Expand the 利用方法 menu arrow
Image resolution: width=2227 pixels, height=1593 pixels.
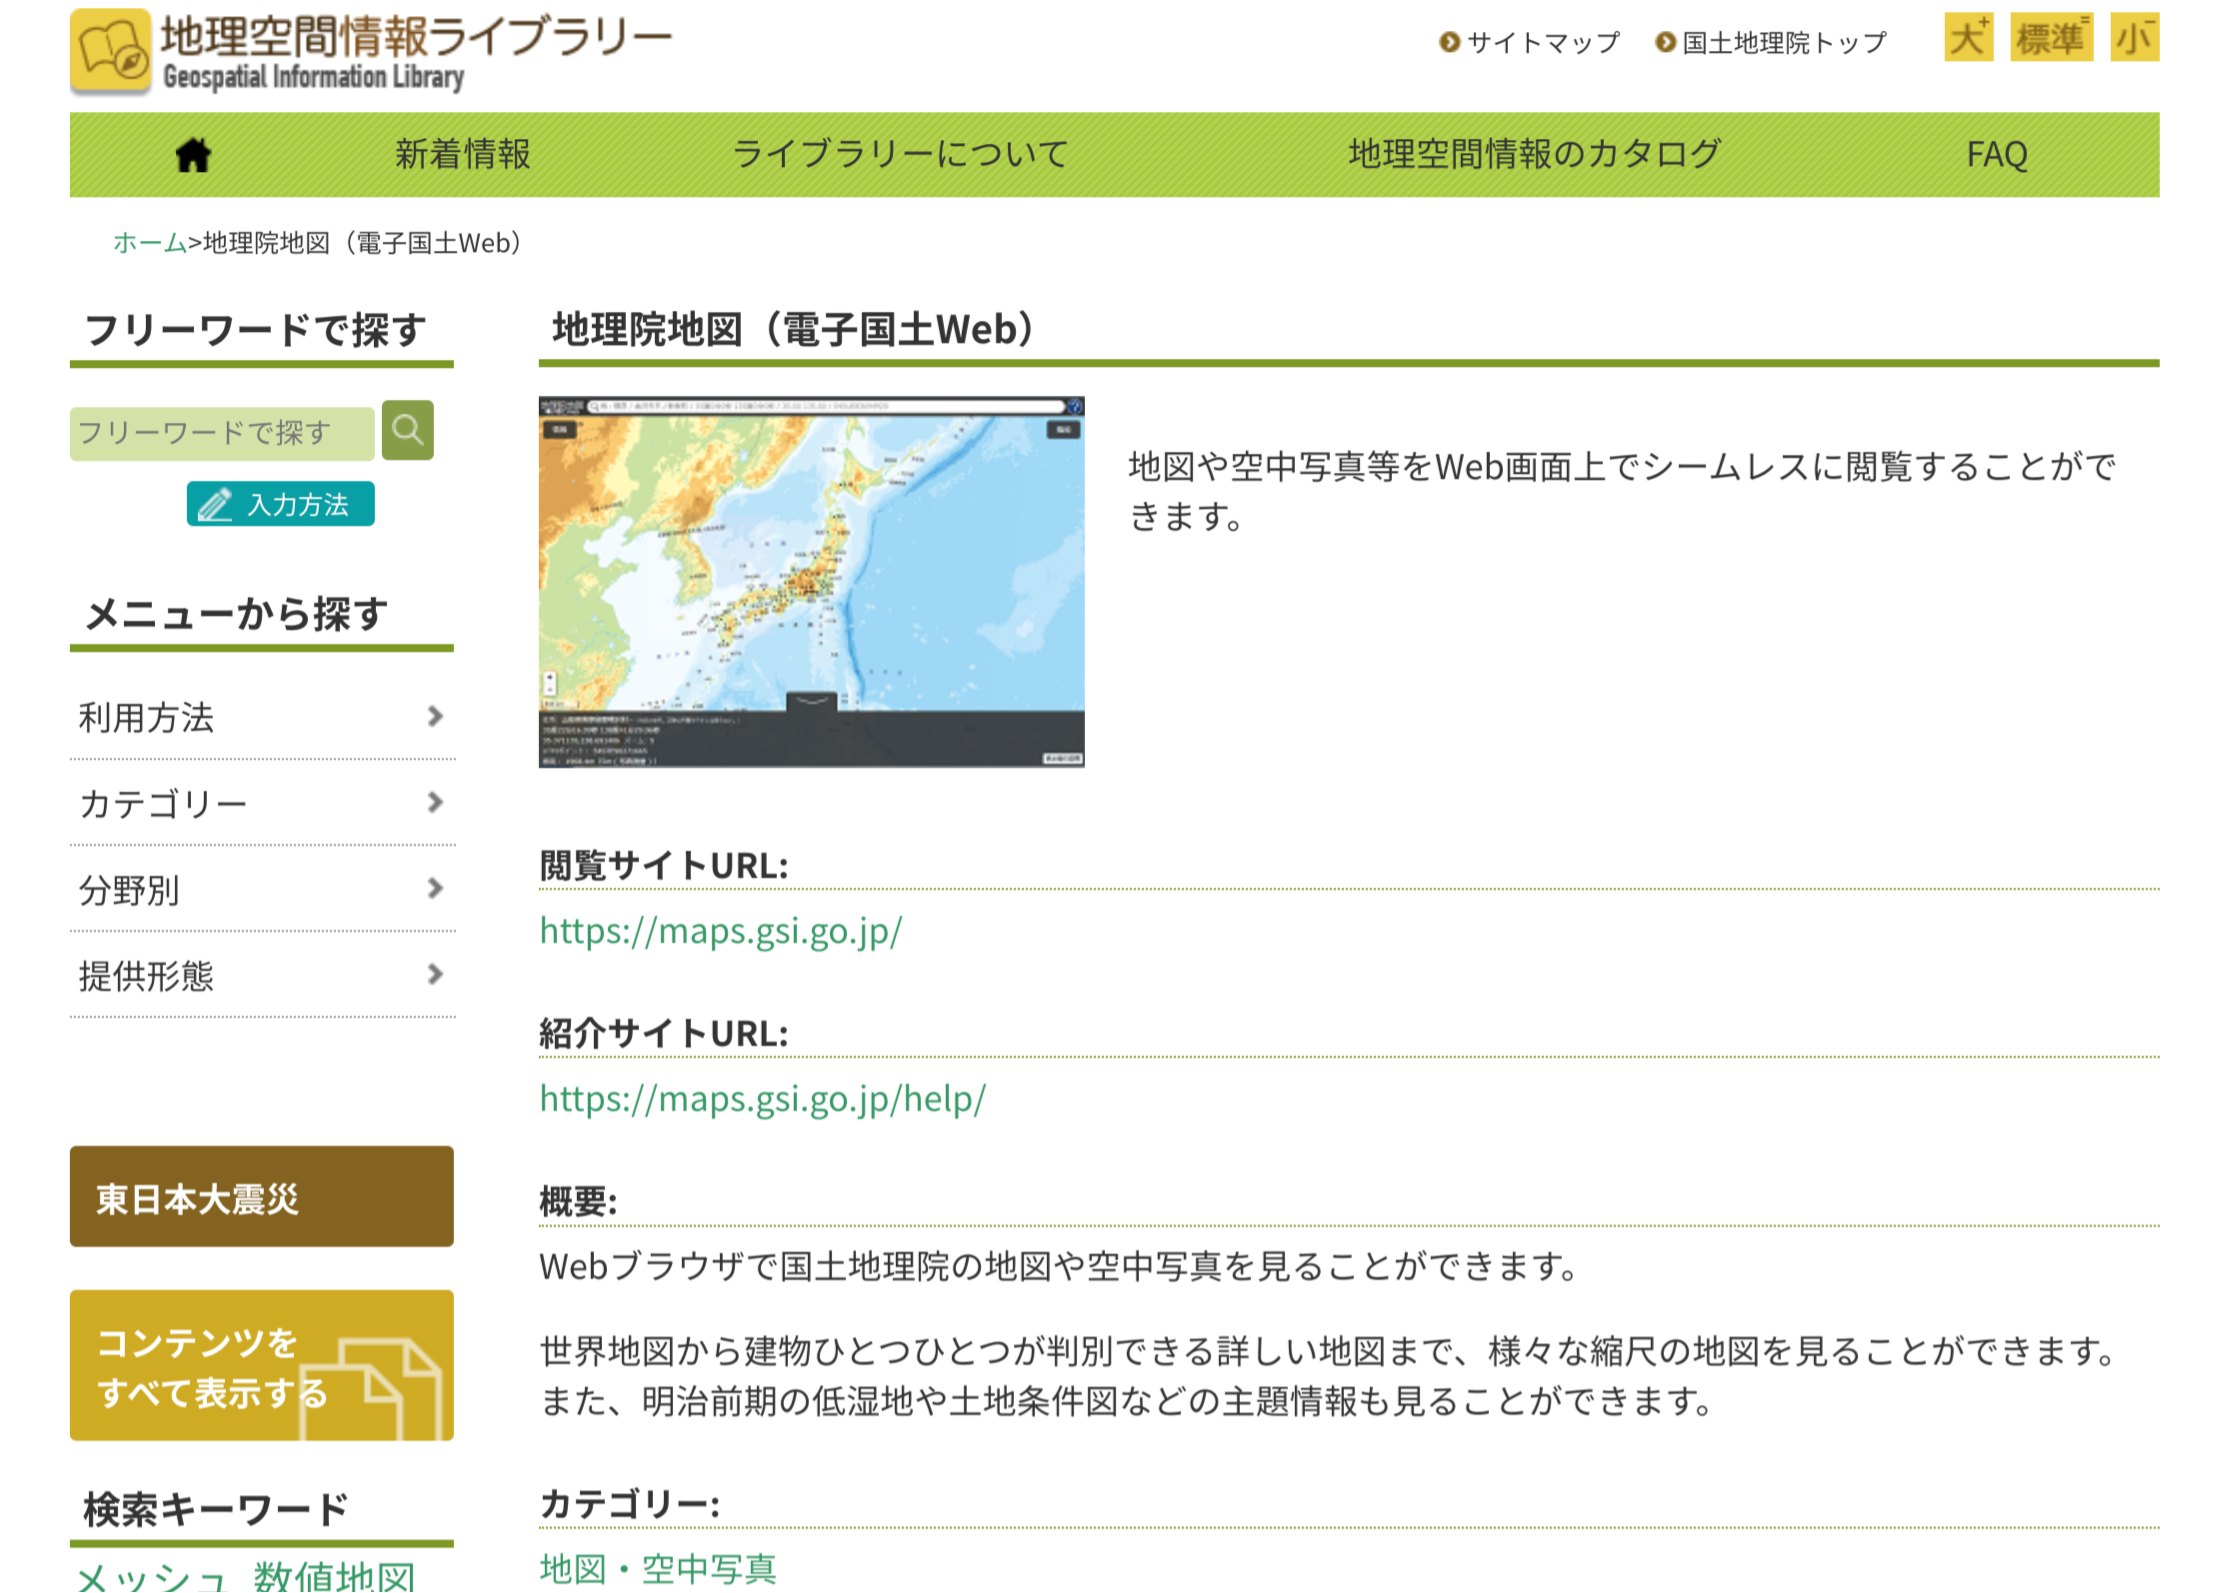click(435, 716)
